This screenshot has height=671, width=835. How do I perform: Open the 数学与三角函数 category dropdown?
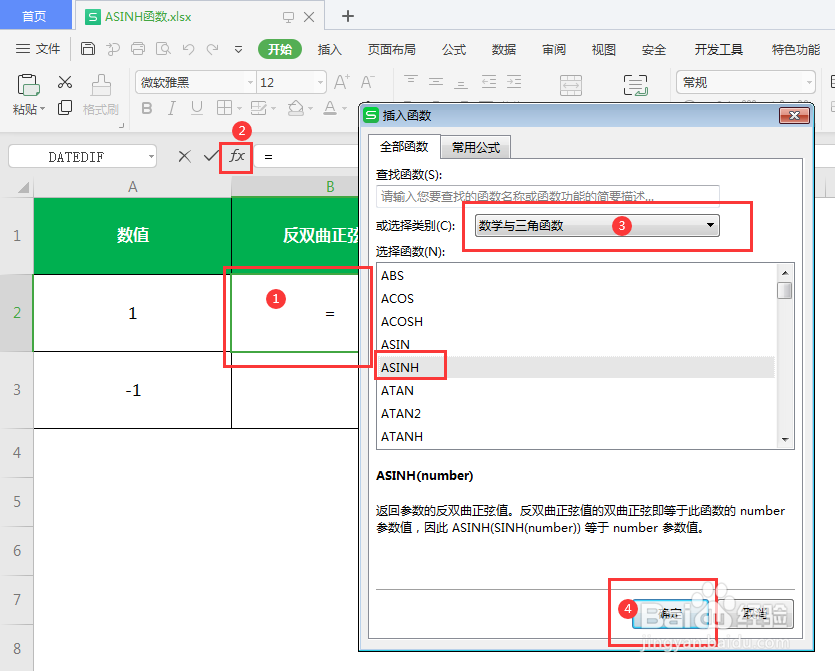click(597, 225)
